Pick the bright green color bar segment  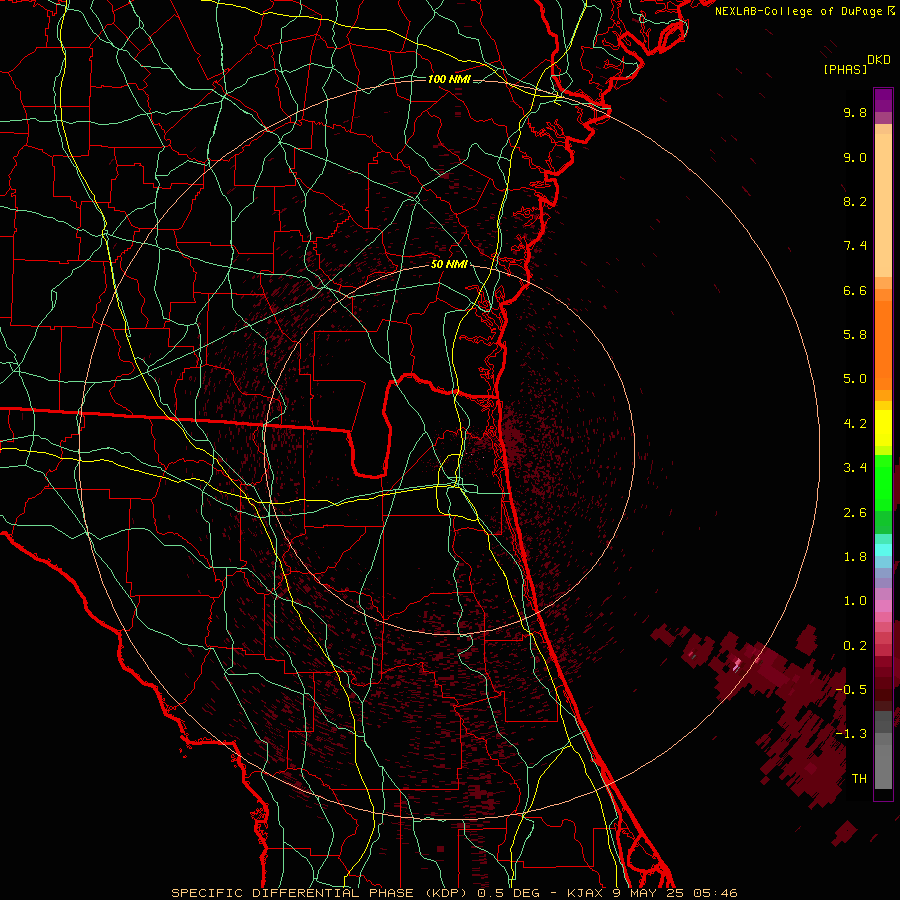pyautogui.click(x=883, y=483)
